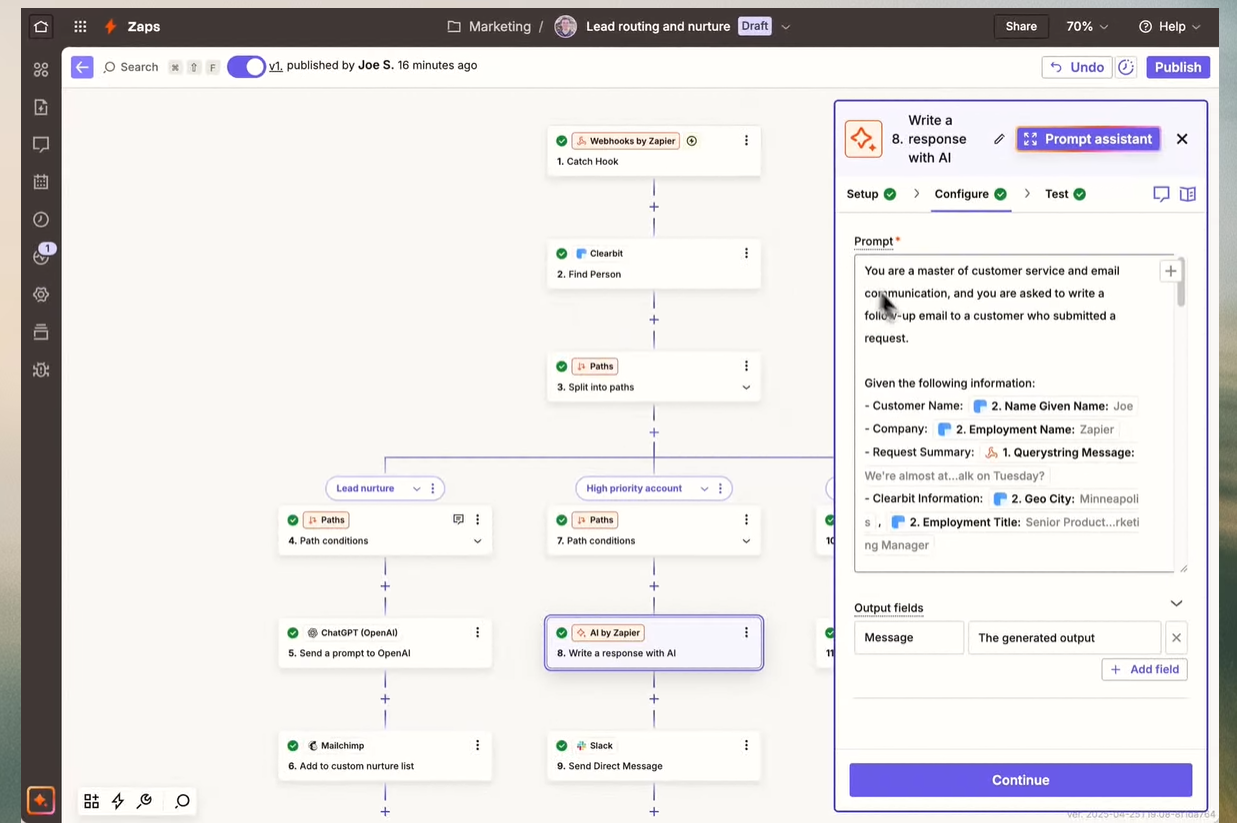Click the orange Zaps lightning icon
Viewport: 1237px width, 823px height.
[111, 27]
